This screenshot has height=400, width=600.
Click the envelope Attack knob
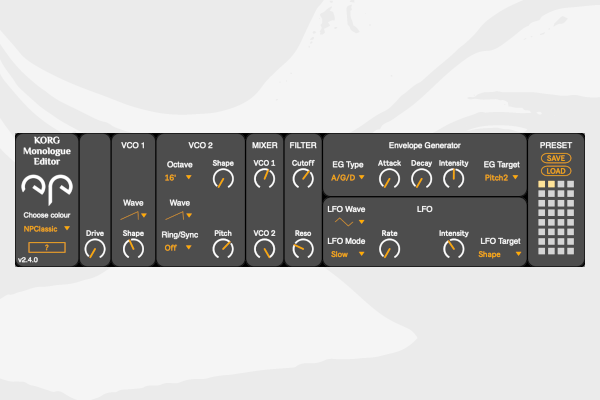389,179
